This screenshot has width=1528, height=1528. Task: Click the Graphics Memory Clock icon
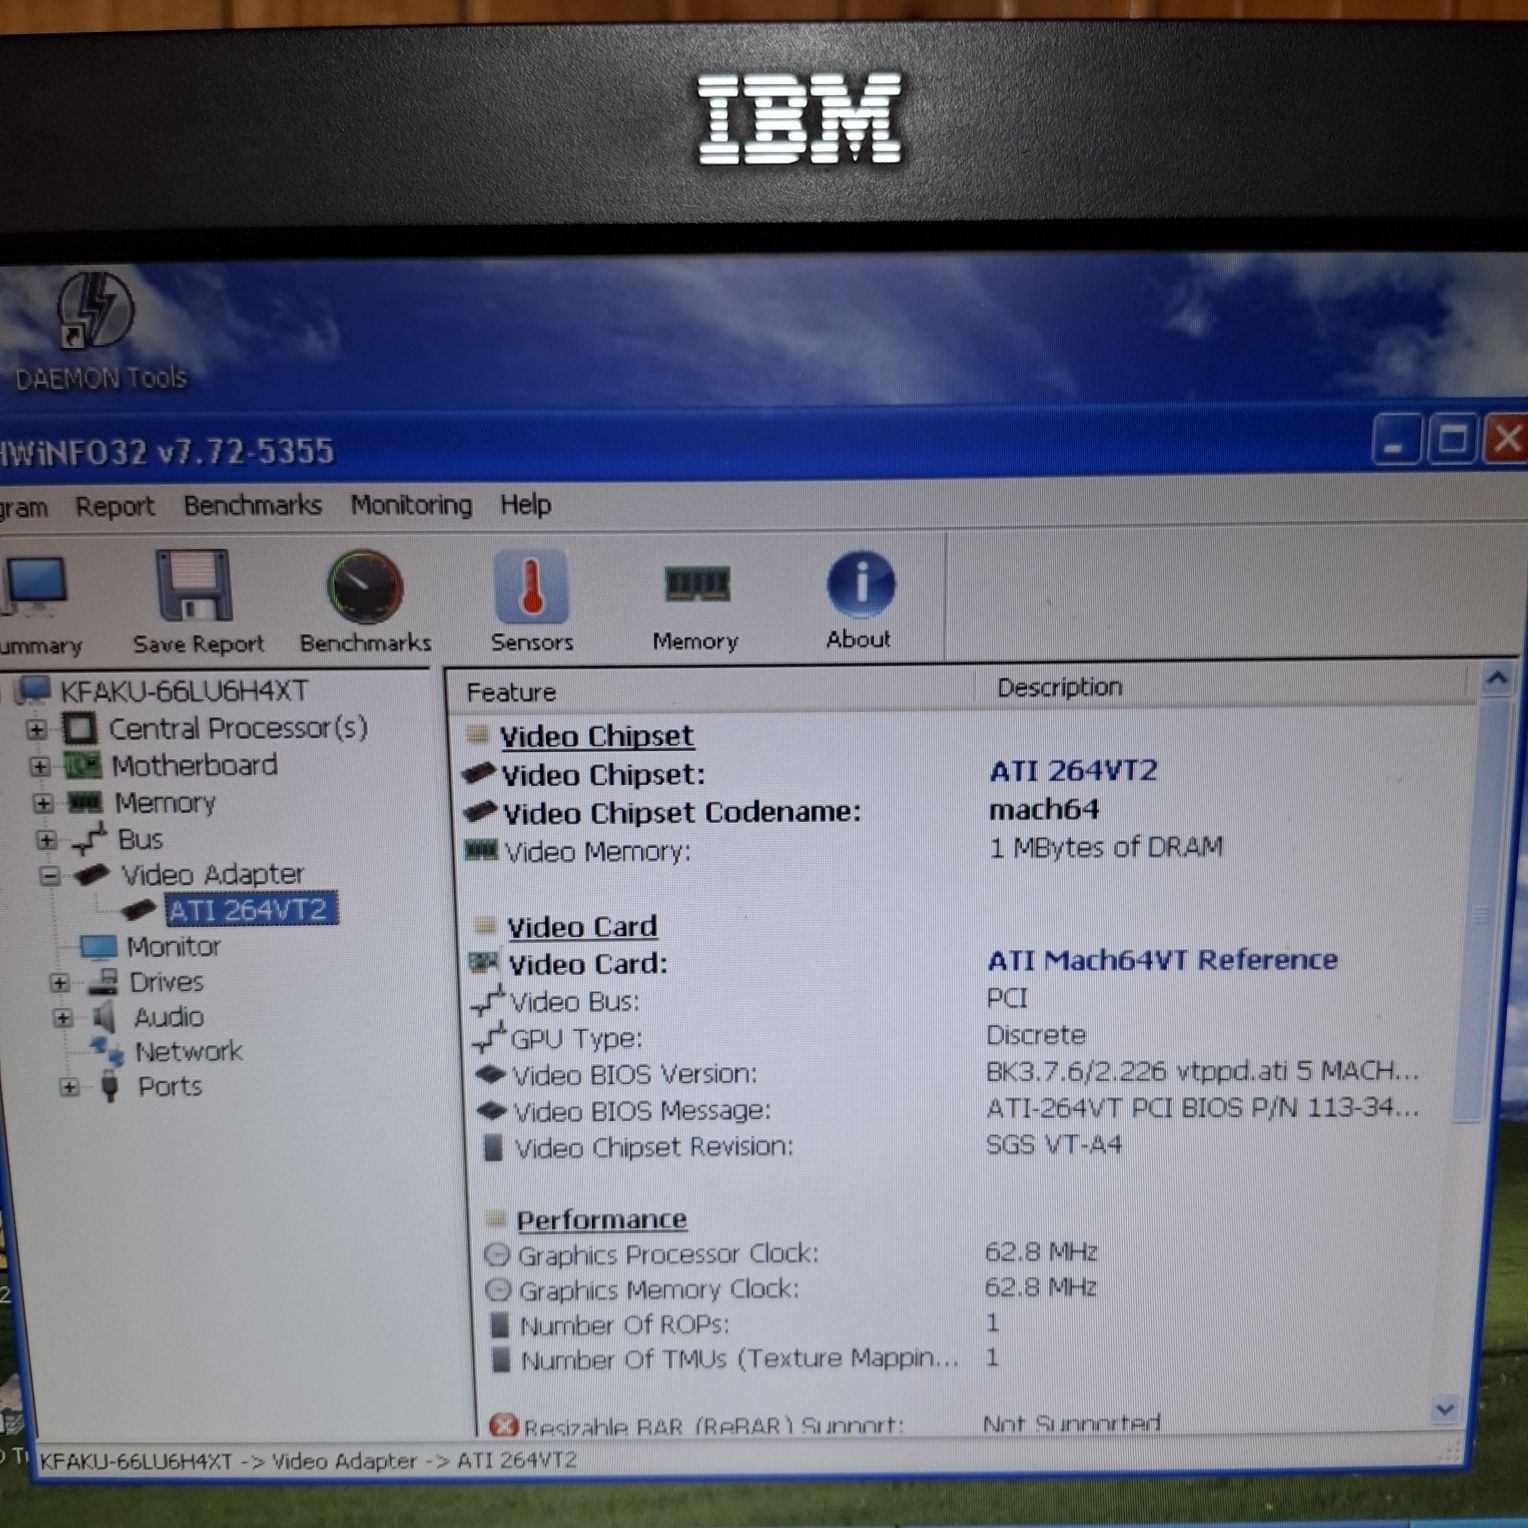(x=498, y=1290)
